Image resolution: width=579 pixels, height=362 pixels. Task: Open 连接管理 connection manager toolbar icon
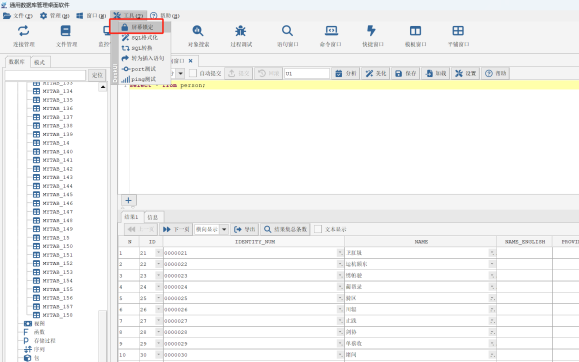coord(24,31)
